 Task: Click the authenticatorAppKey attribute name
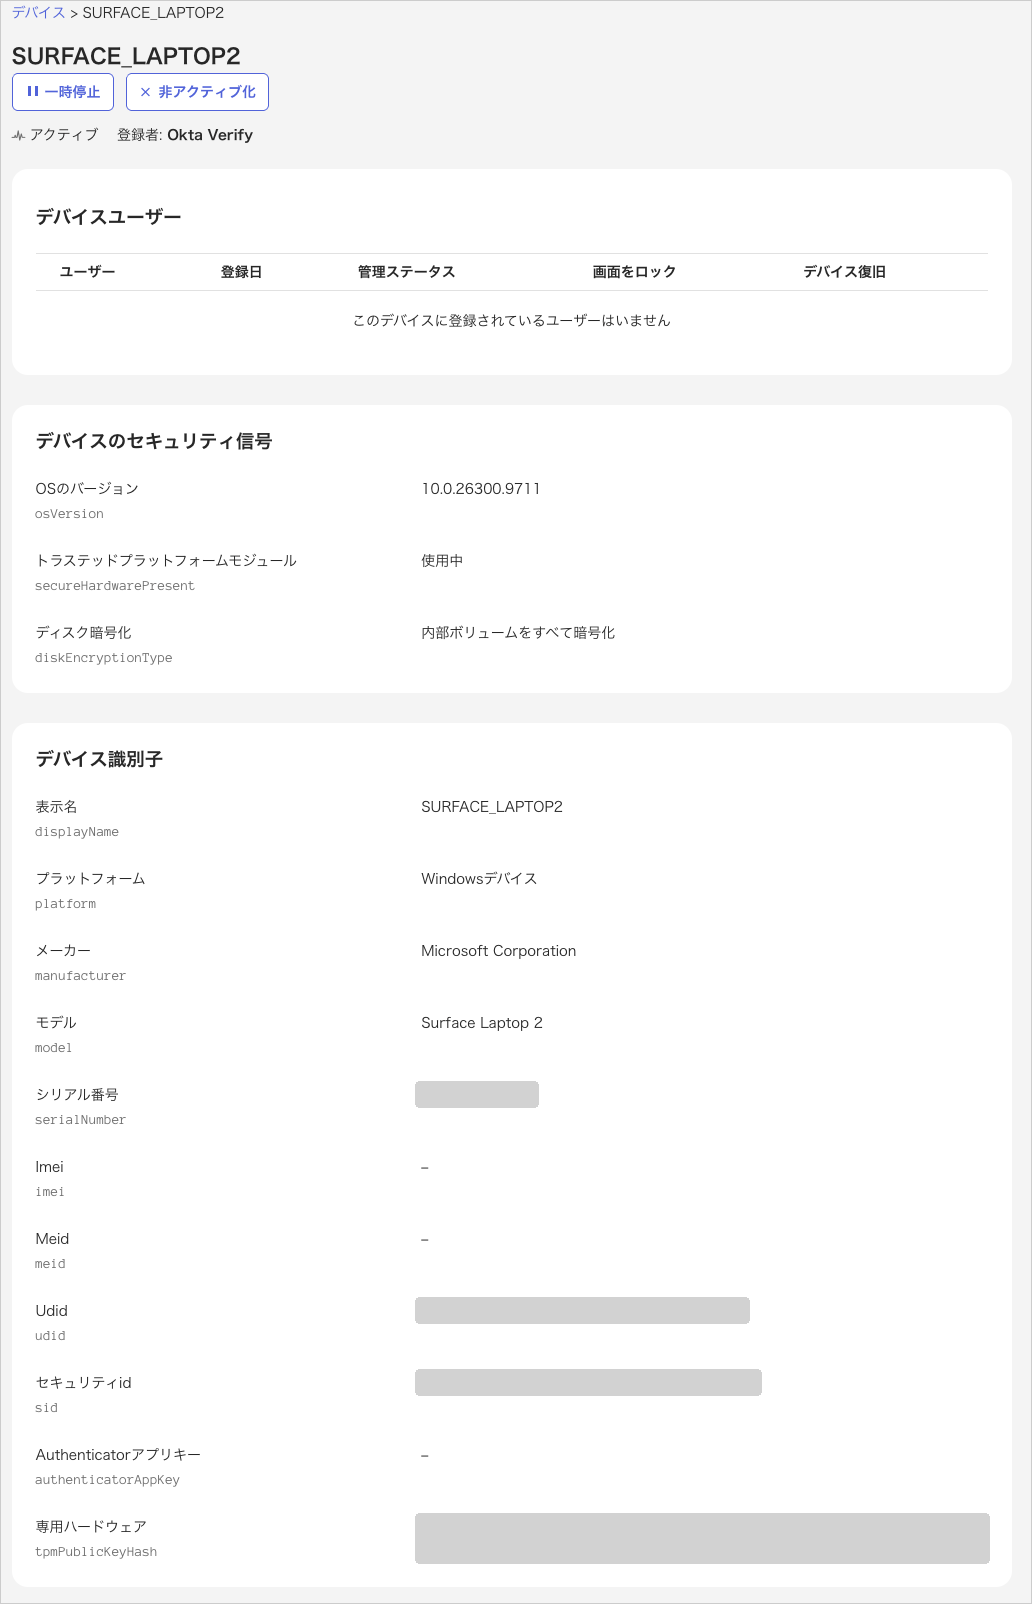click(x=108, y=1480)
